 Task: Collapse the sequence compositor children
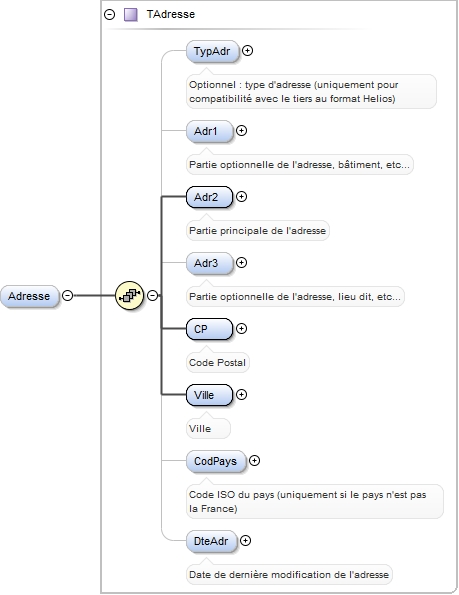(x=152, y=295)
